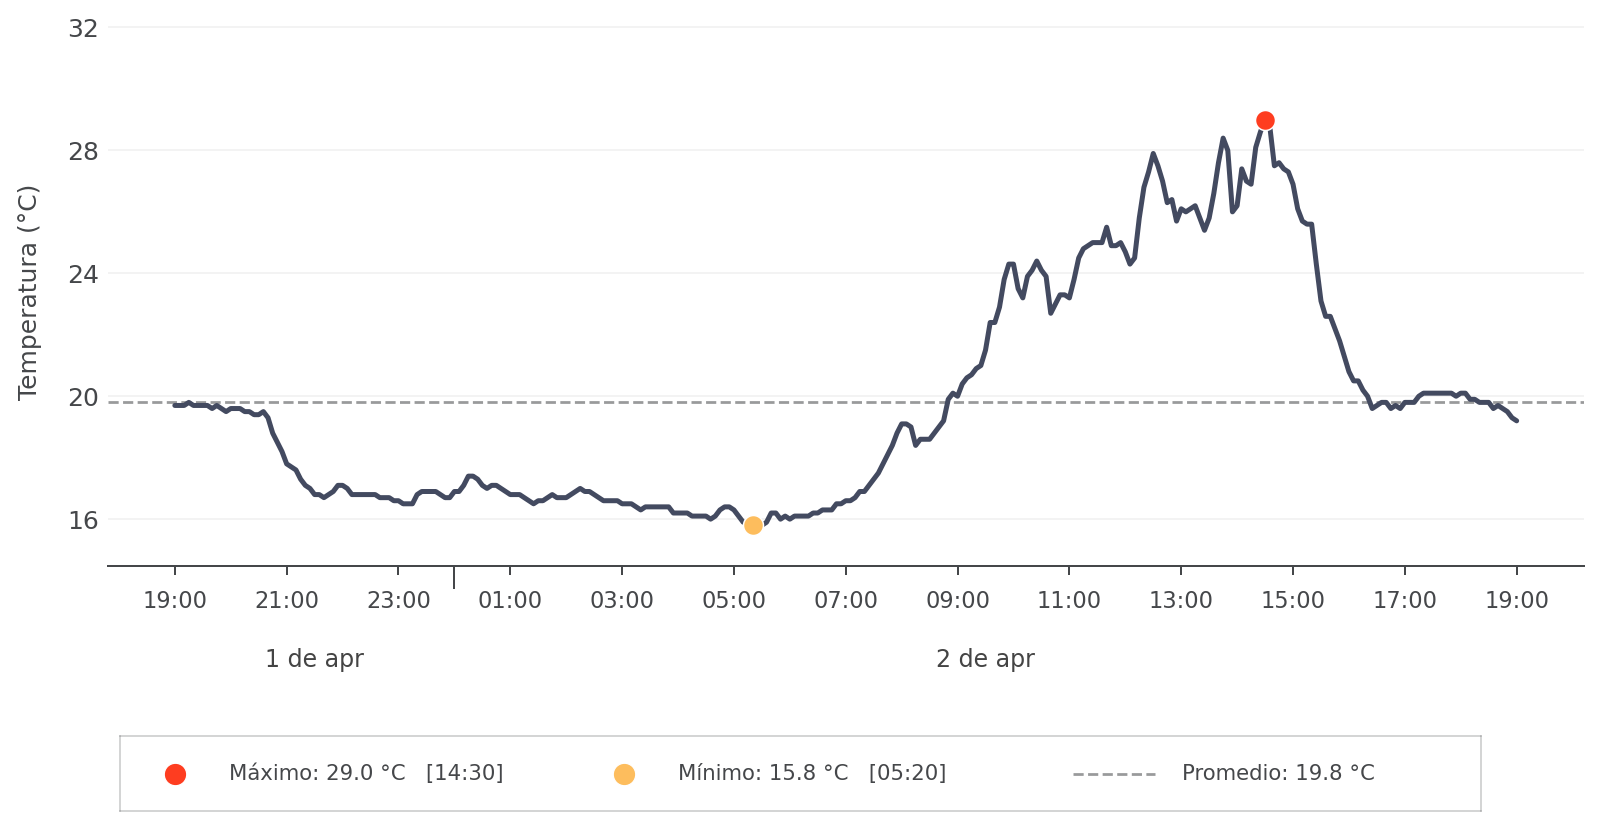Click the red maximum point on the curve
This screenshot has width=1601, height=829.
pos(1265,121)
